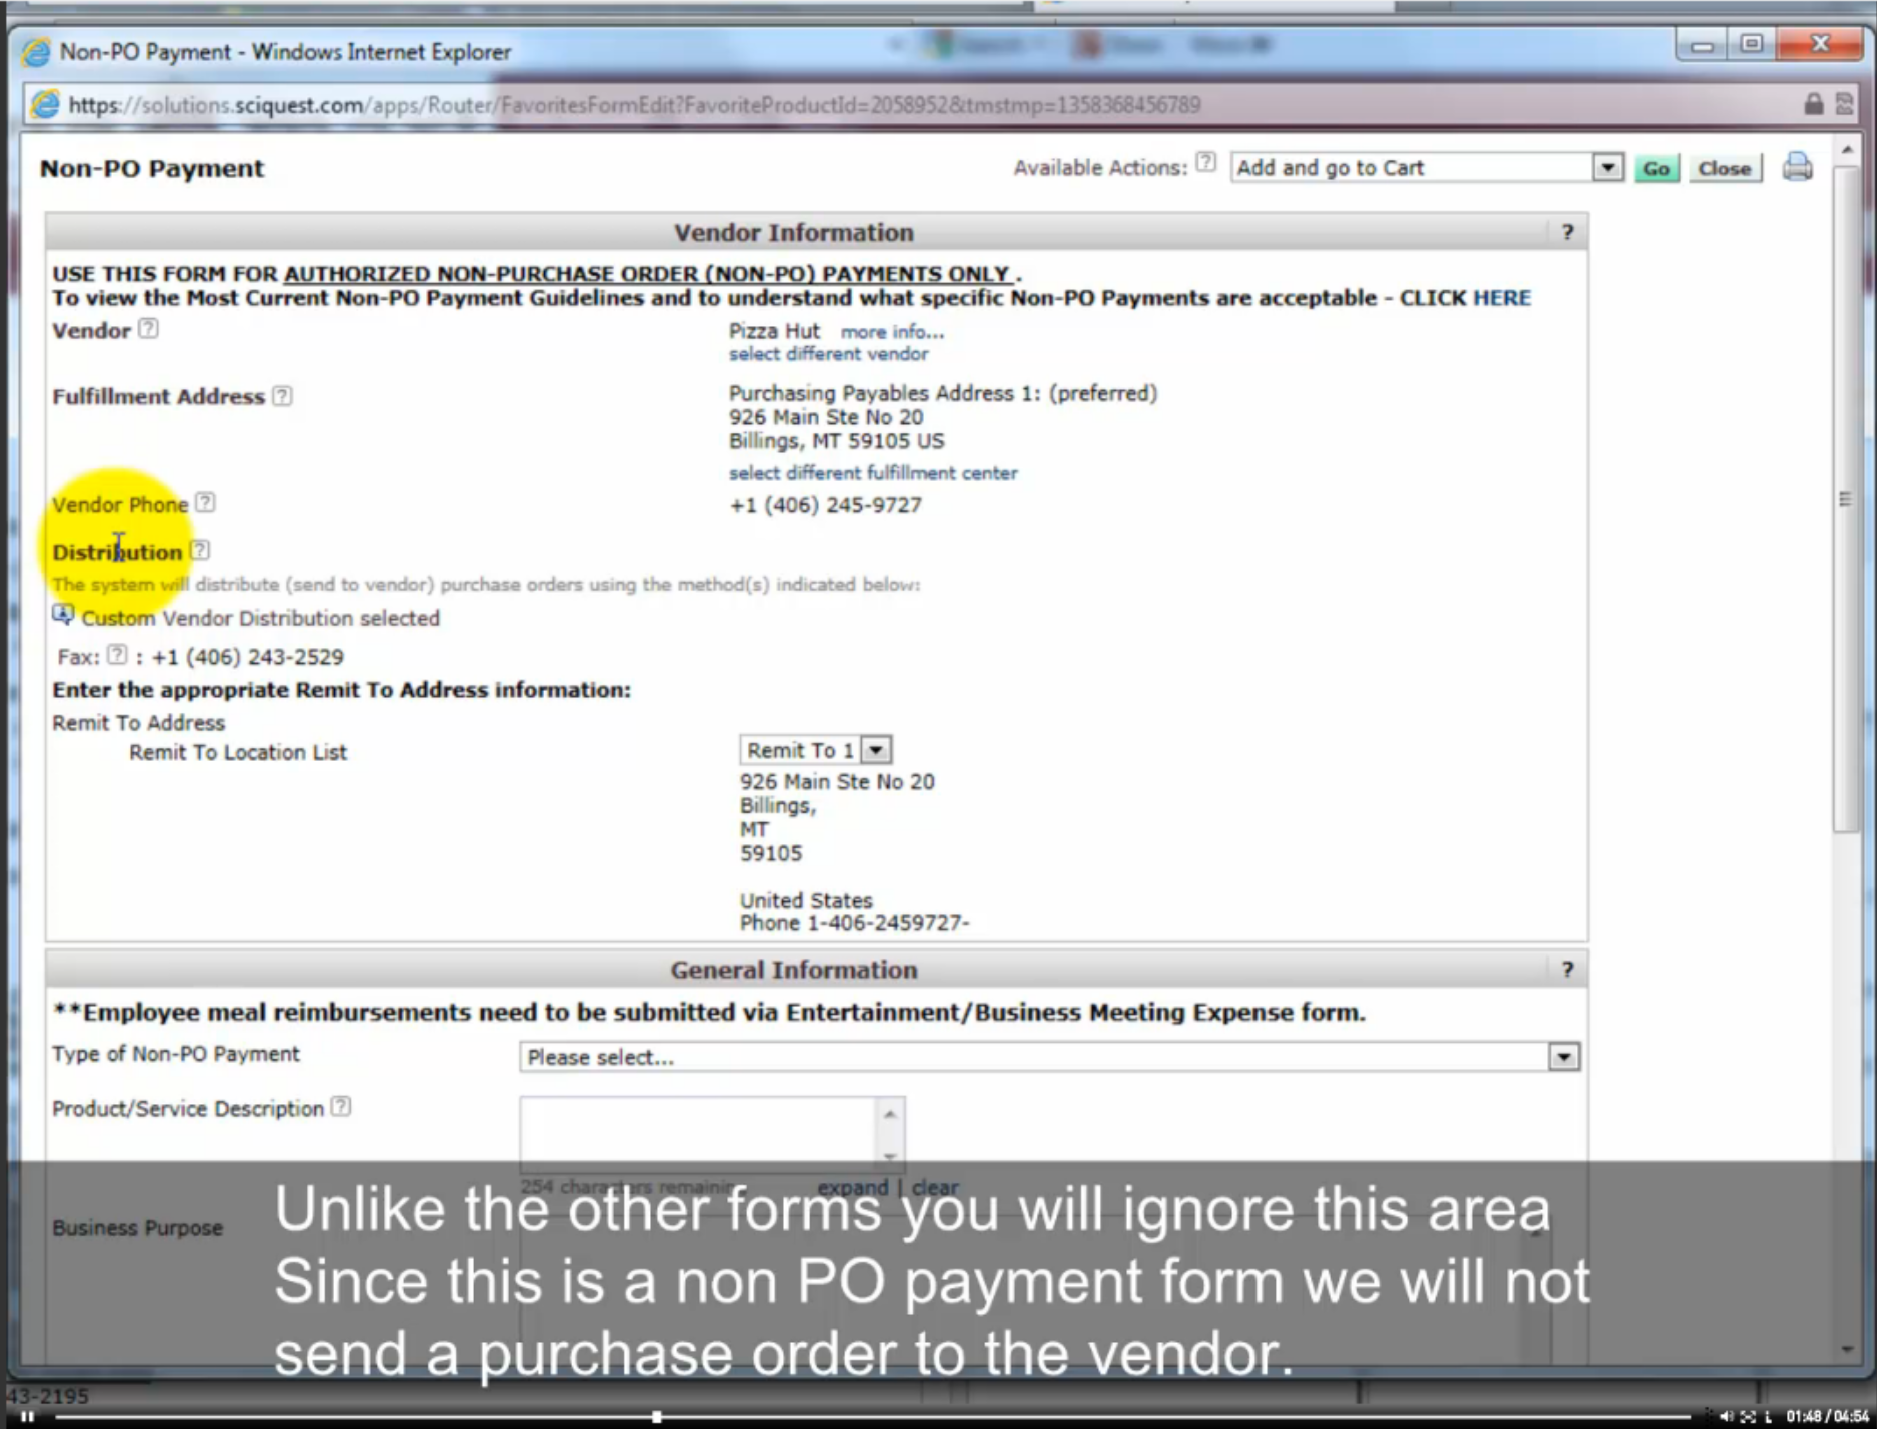Click the Internet Explorer page icon in address bar

[x=45, y=104]
